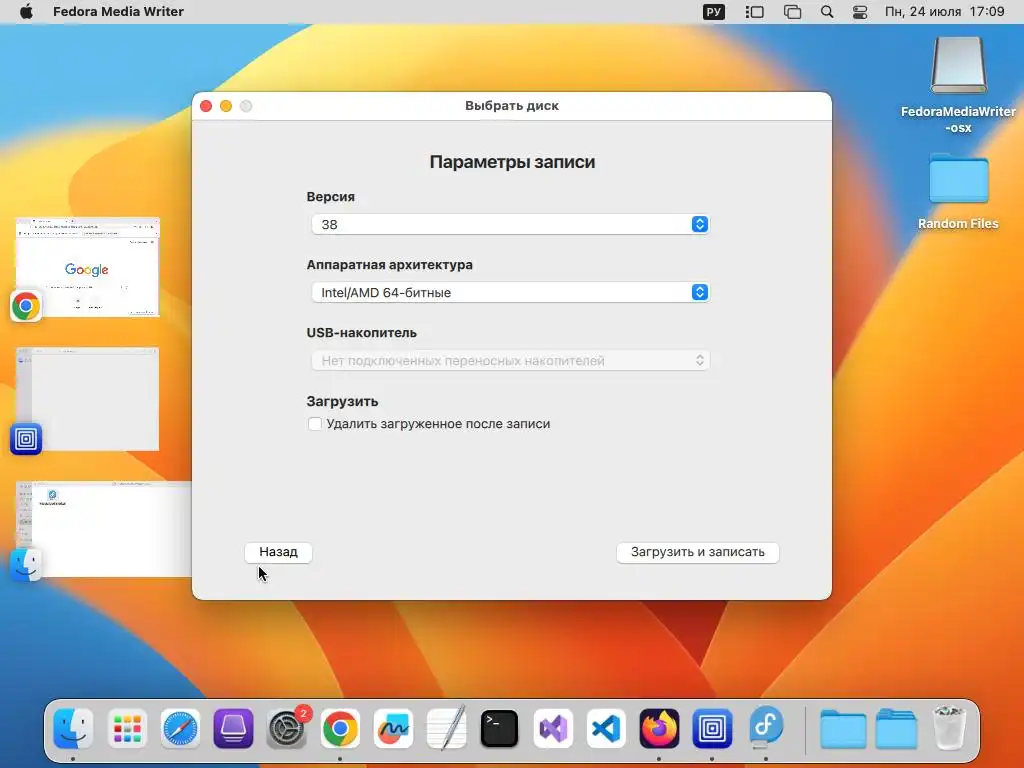Launch Google Chrome from the Dock
1024x768 pixels.
pos(340,728)
